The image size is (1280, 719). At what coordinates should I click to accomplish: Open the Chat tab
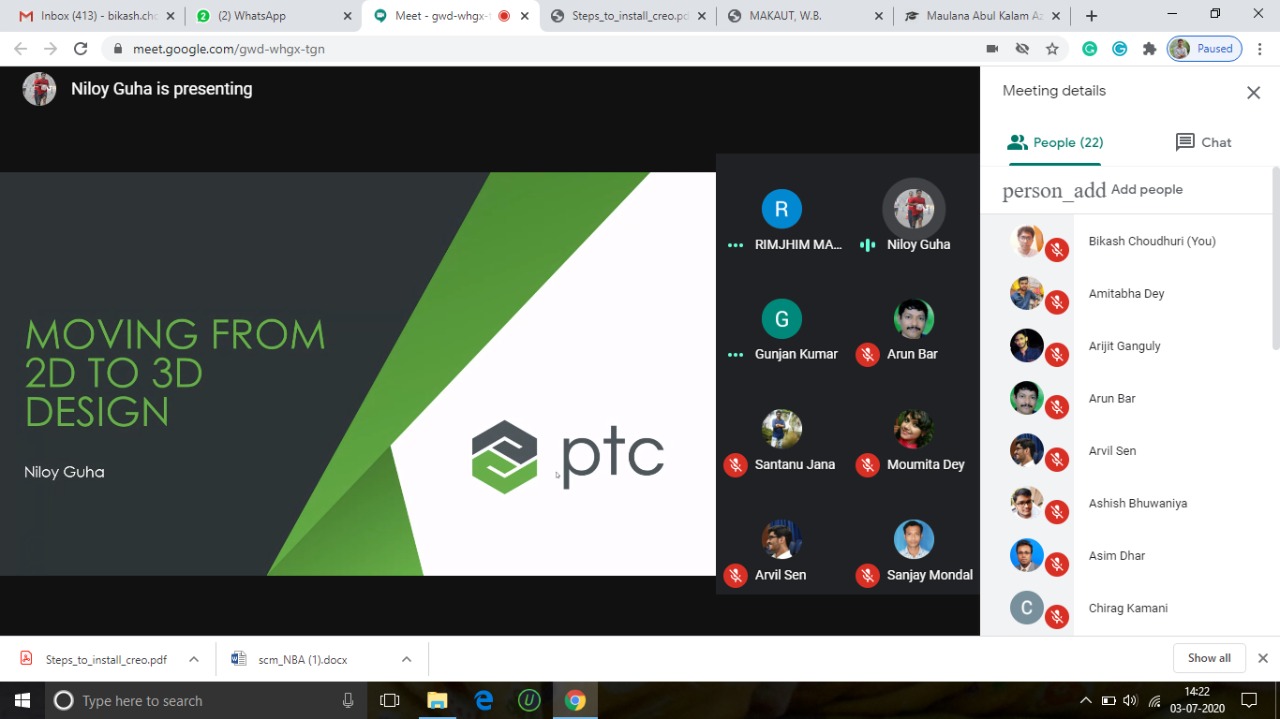1203,142
